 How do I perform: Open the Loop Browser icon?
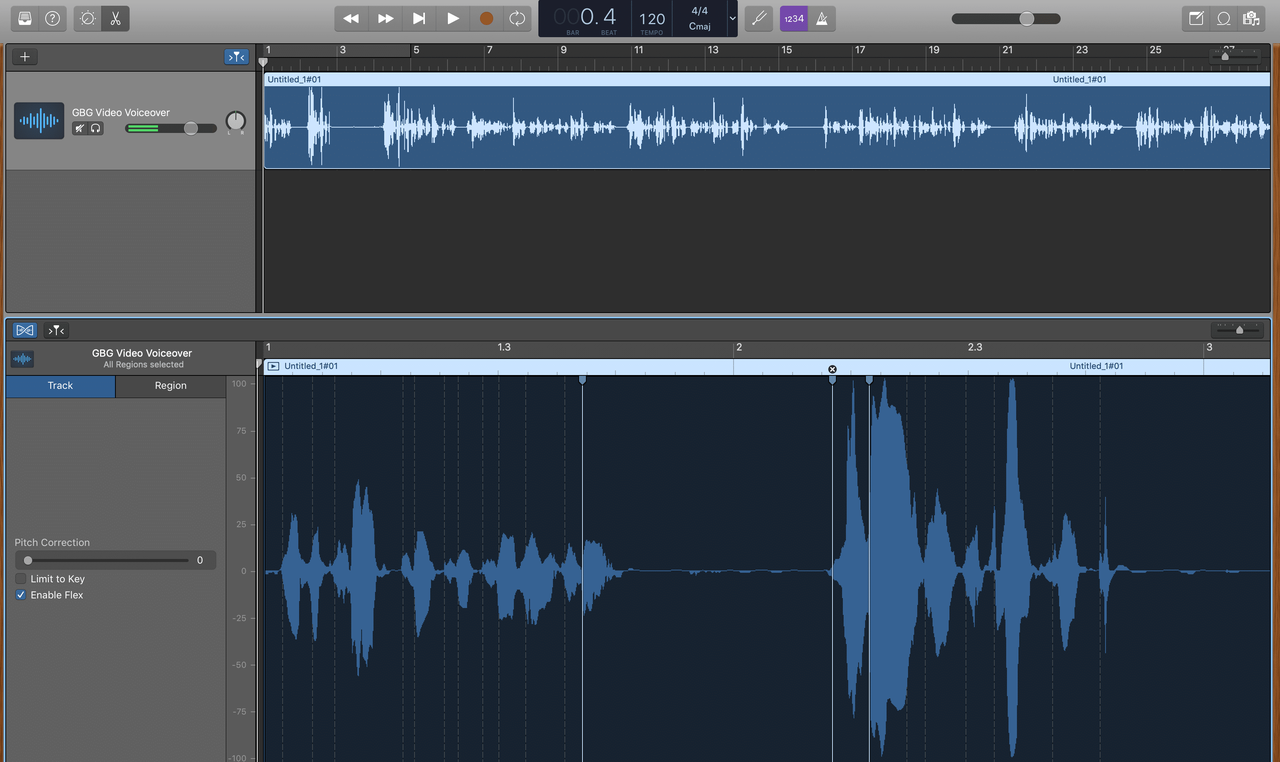(x=1224, y=18)
